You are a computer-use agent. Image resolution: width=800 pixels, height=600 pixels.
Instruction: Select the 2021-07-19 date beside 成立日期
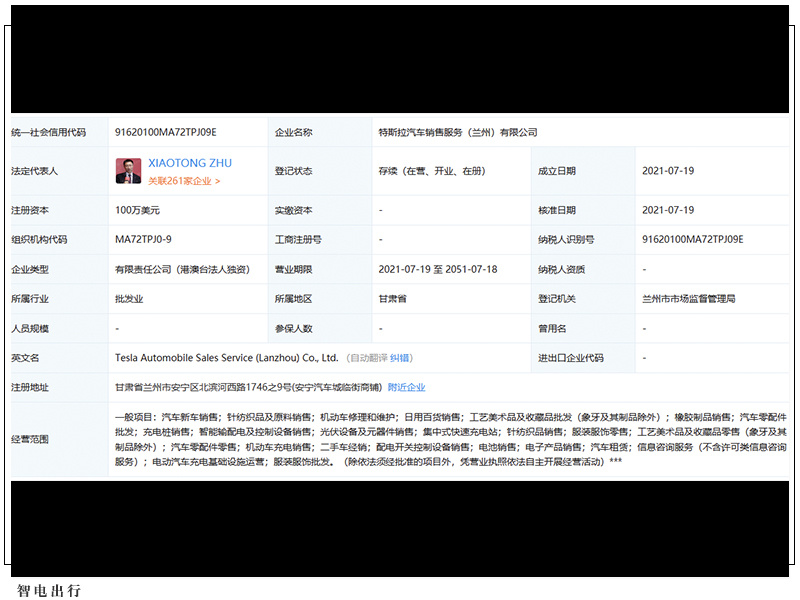[668, 171]
